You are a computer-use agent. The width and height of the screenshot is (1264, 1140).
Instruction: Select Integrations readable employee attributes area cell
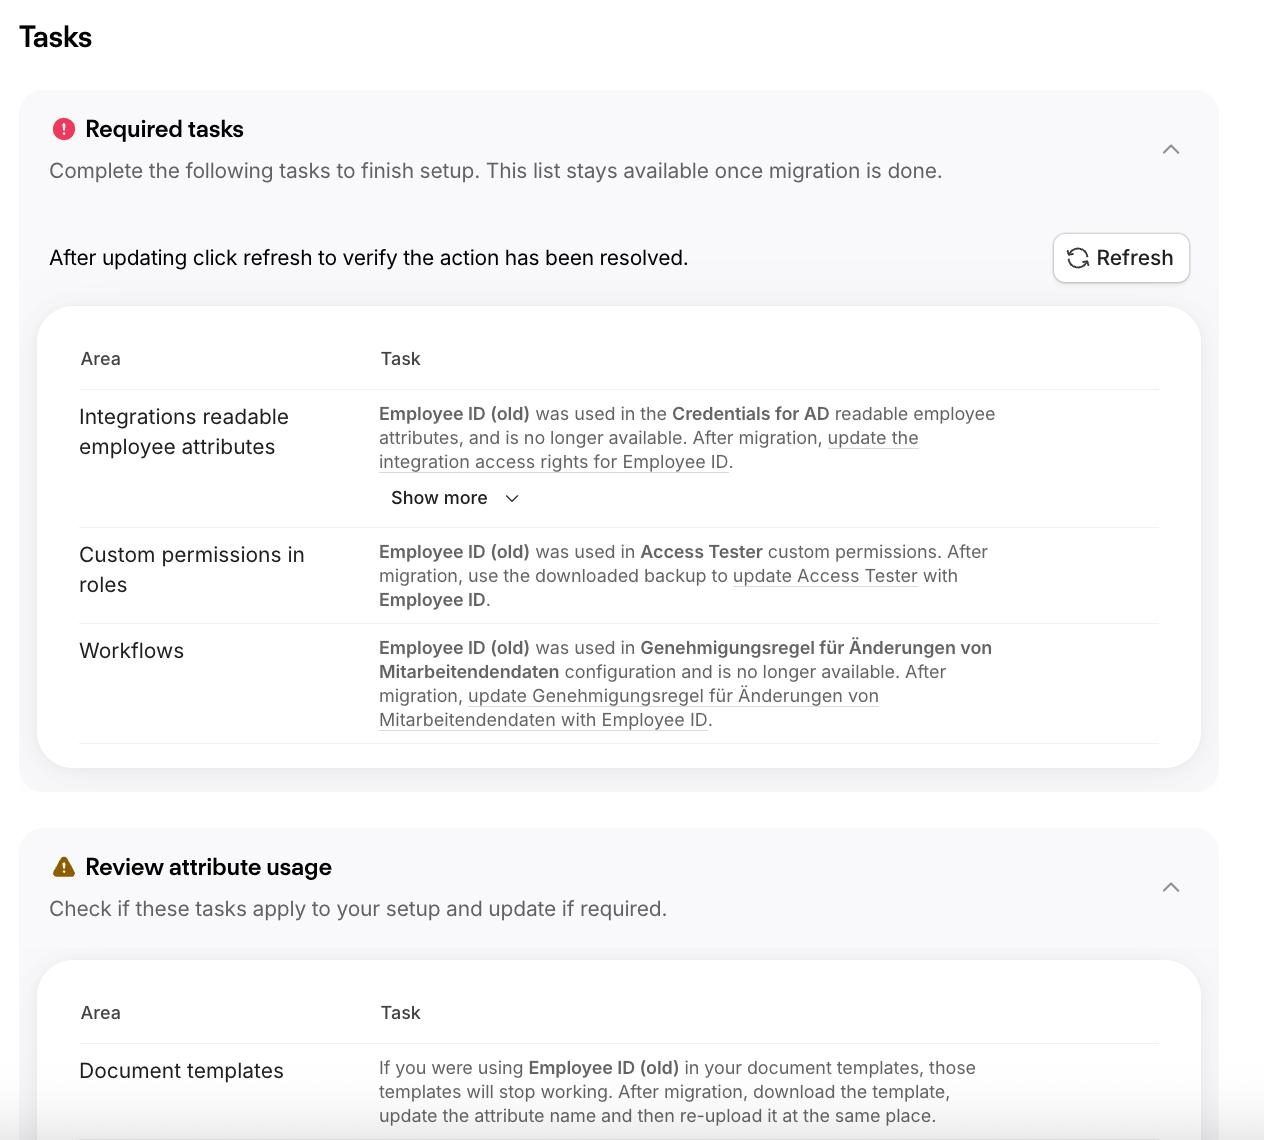(184, 432)
